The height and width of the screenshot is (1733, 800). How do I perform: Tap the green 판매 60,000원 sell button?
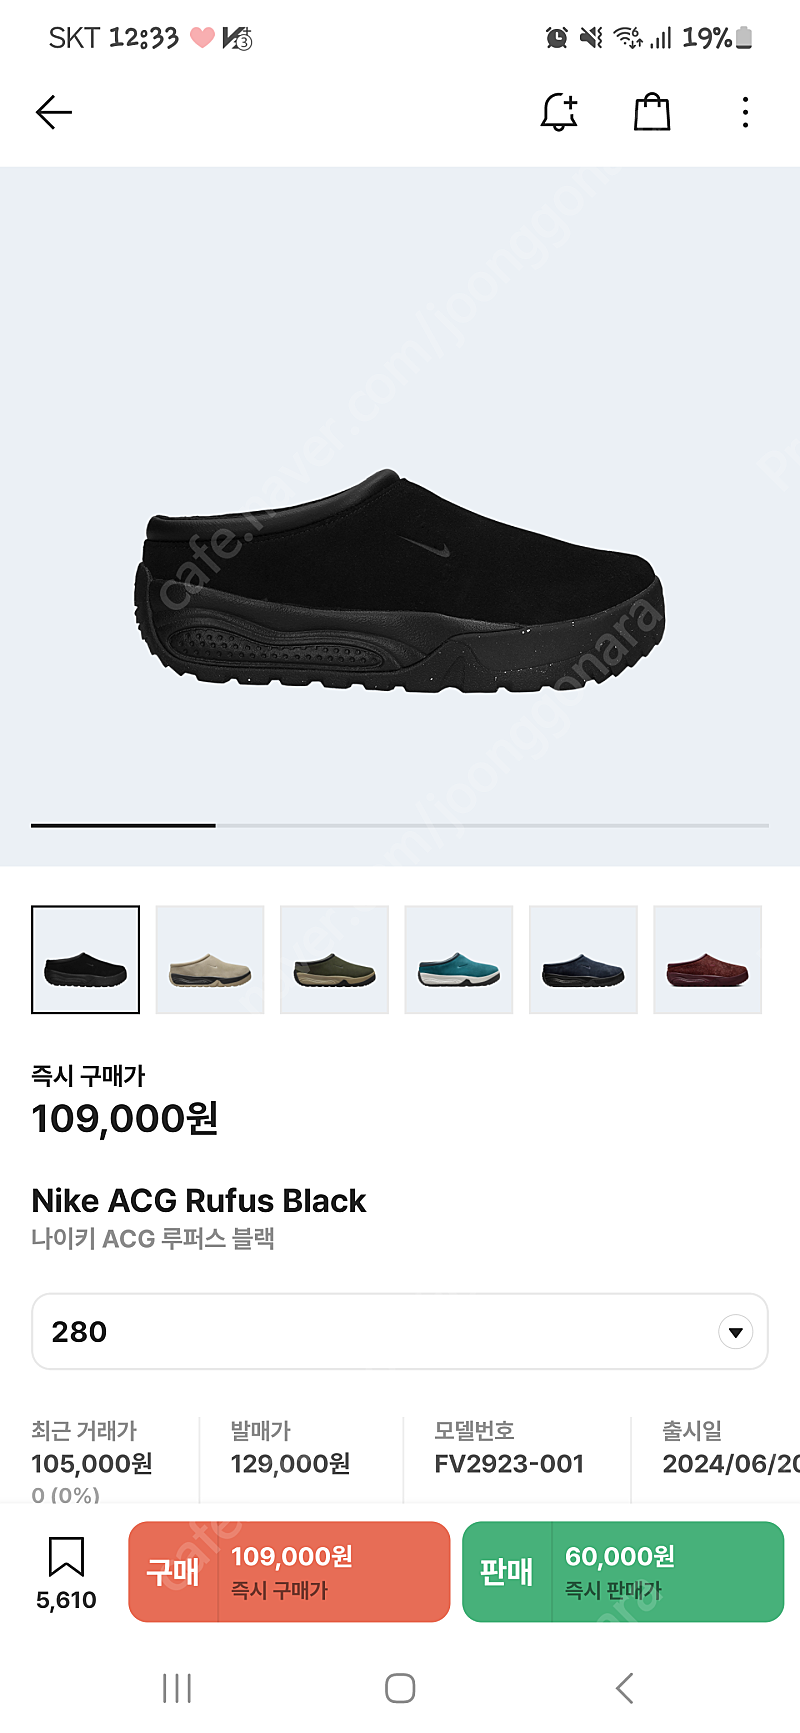623,1572
